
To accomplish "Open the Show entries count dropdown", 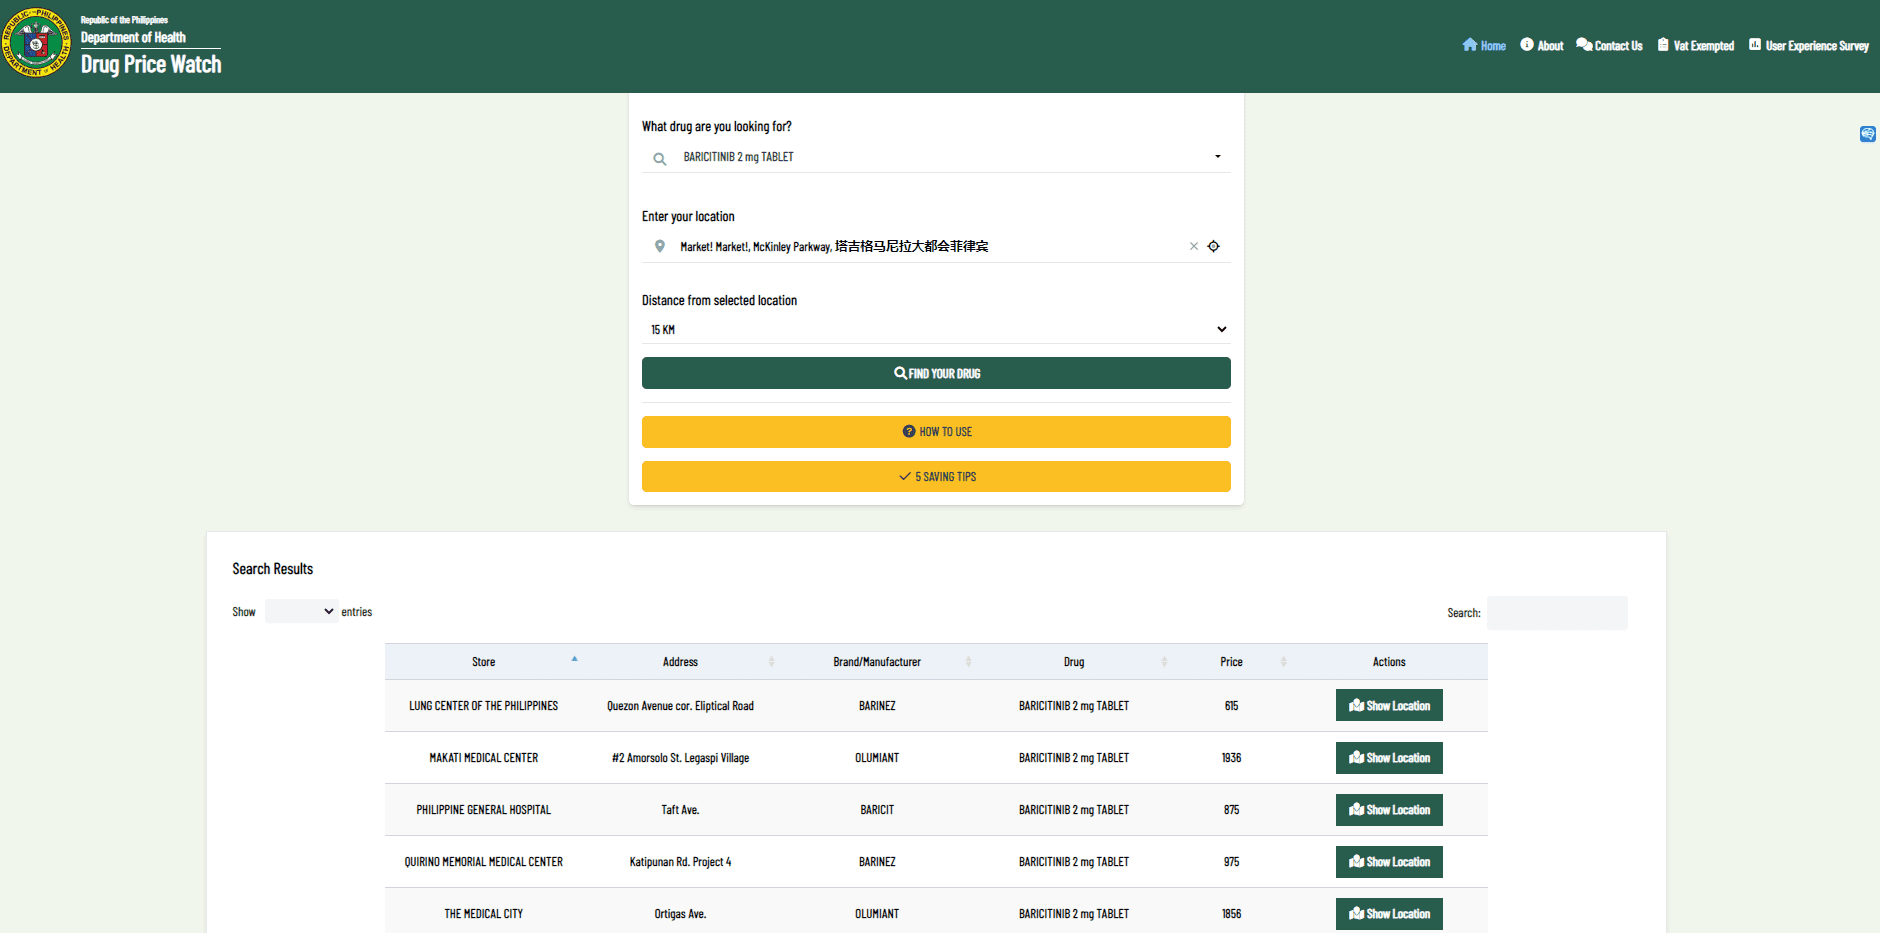I will pos(301,611).
